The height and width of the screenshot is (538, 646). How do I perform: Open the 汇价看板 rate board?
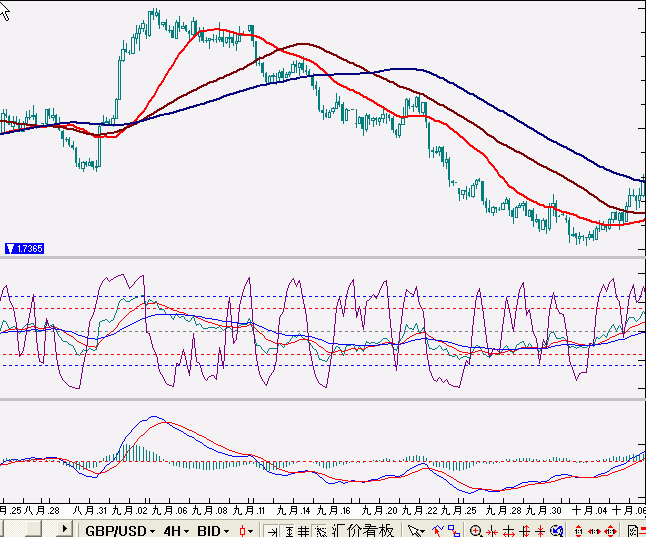(363, 530)
